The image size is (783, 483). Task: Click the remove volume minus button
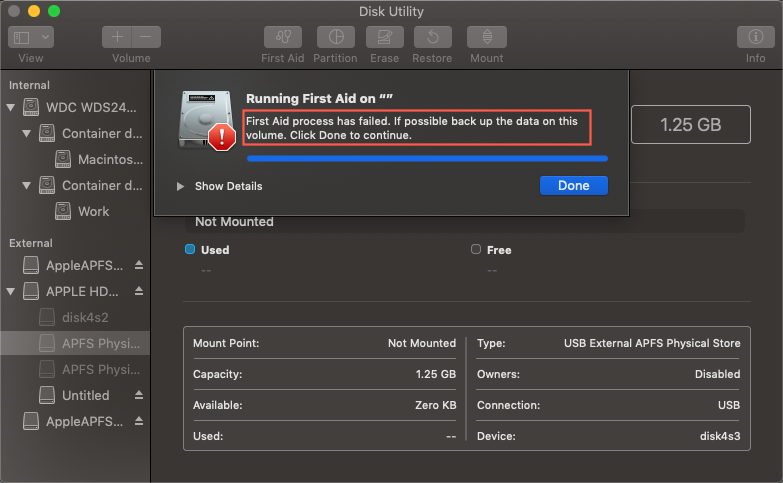pos(146,38)
